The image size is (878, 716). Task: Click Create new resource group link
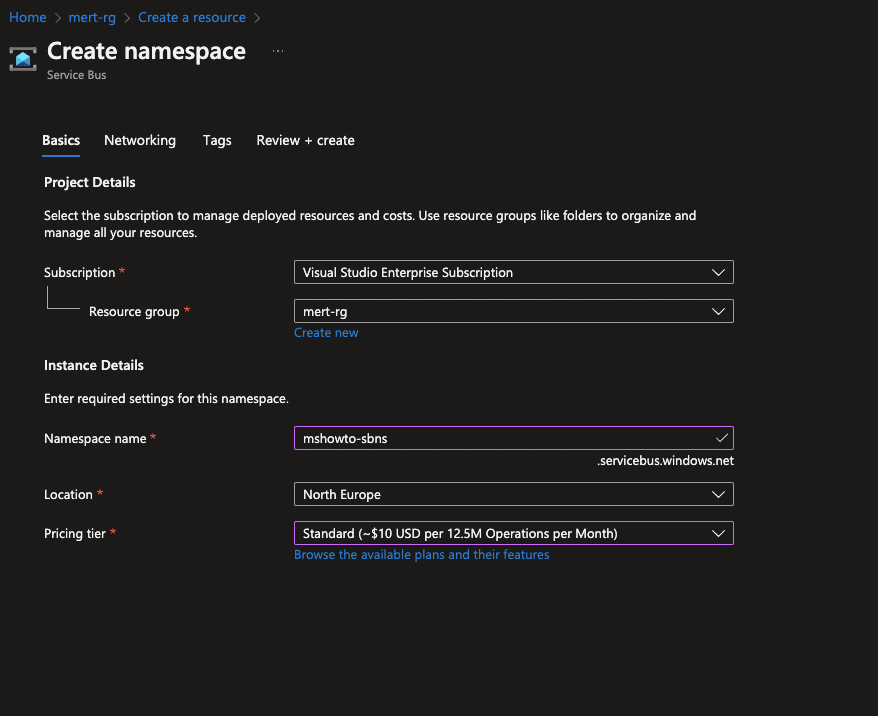[x=326, y=333]
